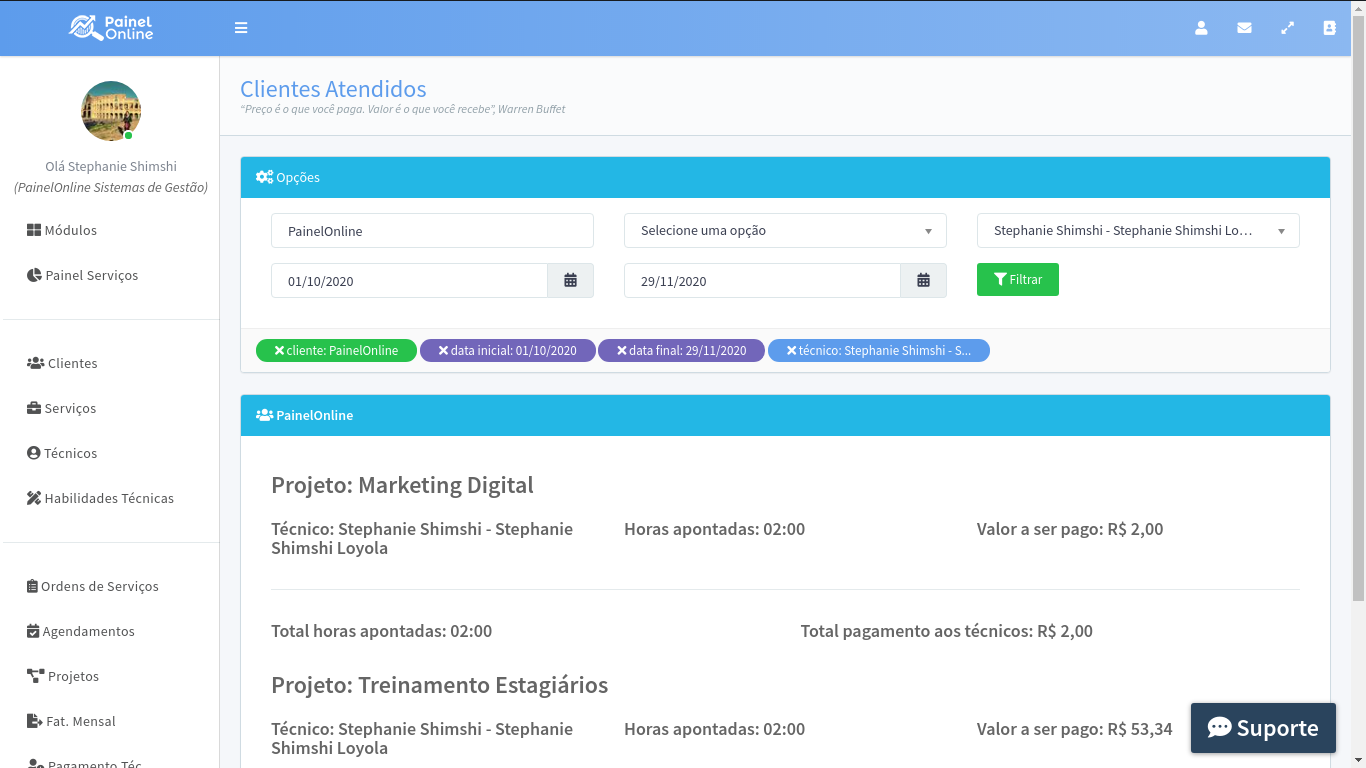
Task: Remove the 'data inicial: 01/10/2020' filter tag
Action: (x=444, y=351)
